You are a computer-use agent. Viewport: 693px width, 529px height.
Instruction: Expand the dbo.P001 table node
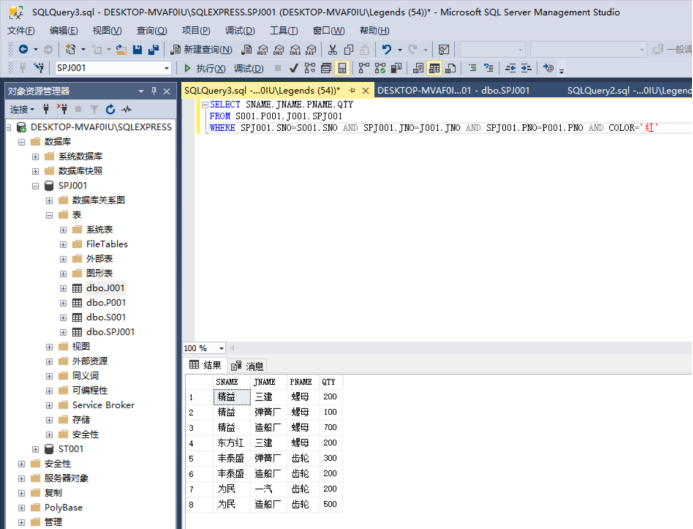[63, 303]
